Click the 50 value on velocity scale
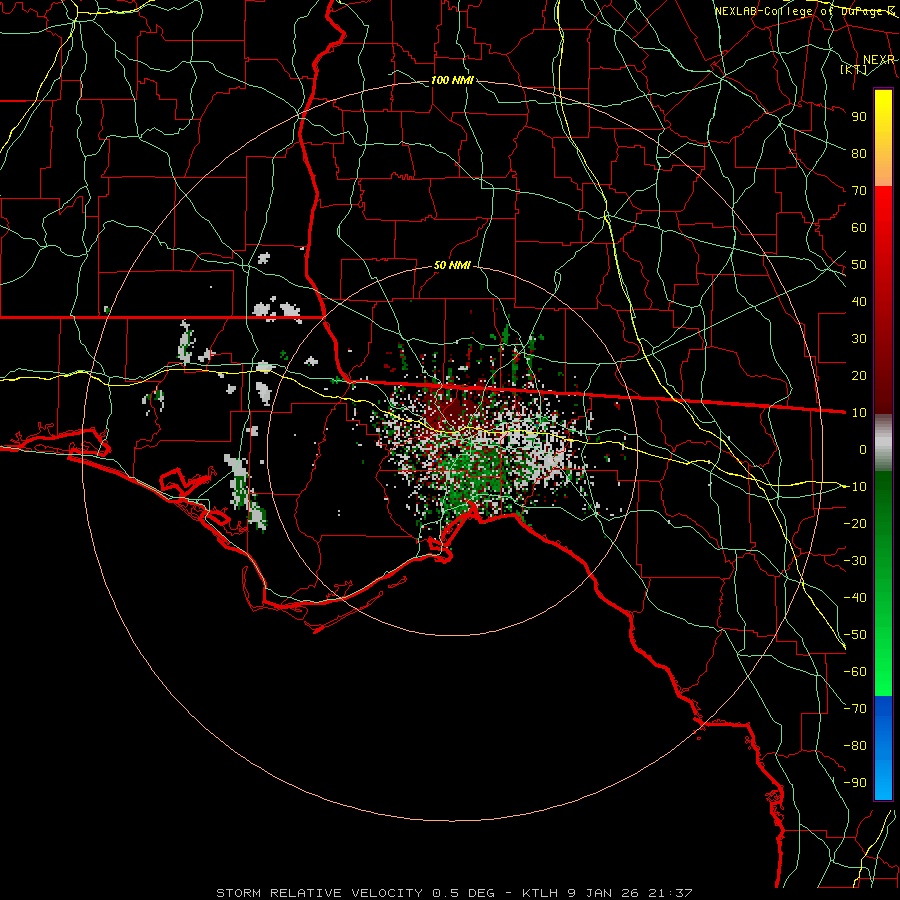 point(859,265)
